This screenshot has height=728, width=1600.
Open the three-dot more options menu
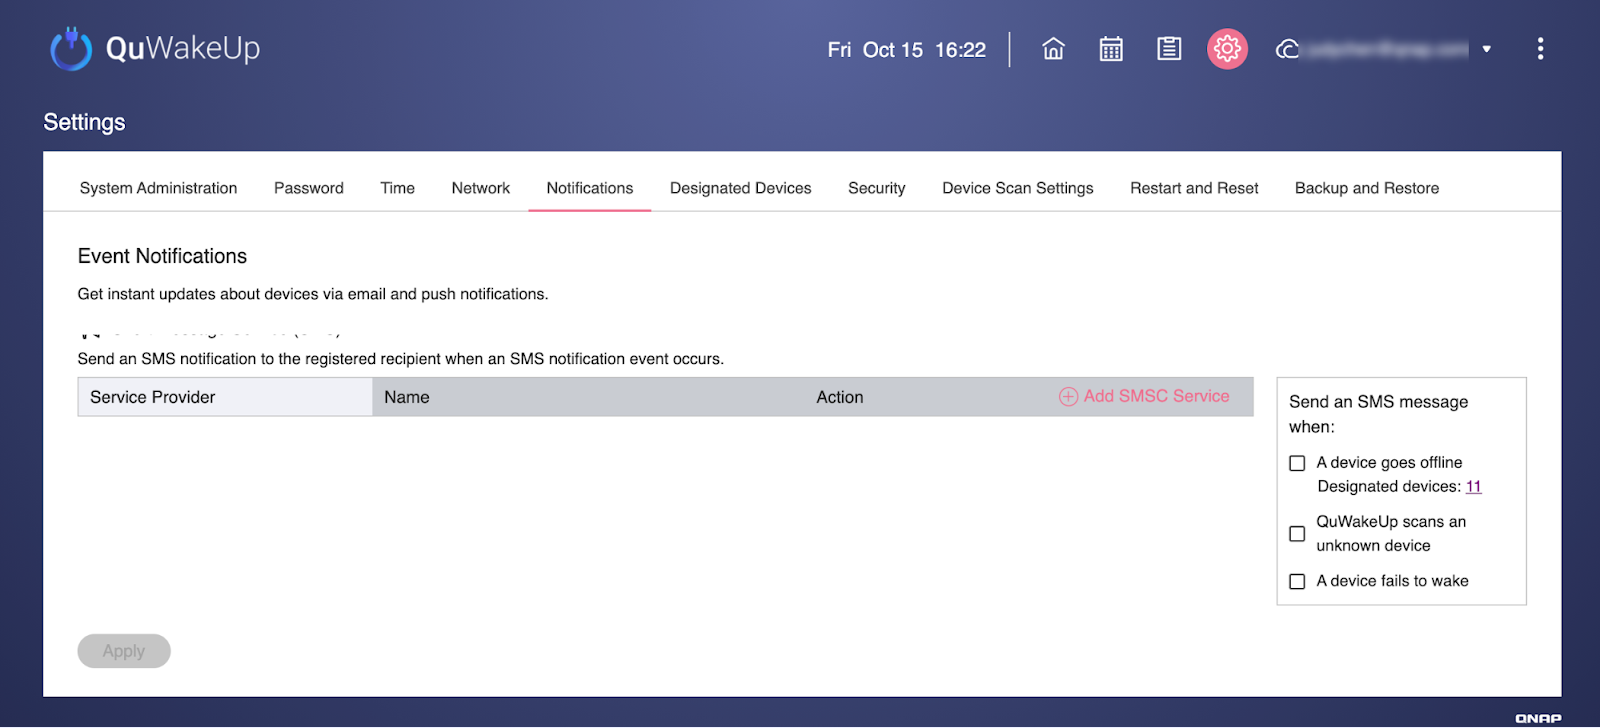[1540, 49]
